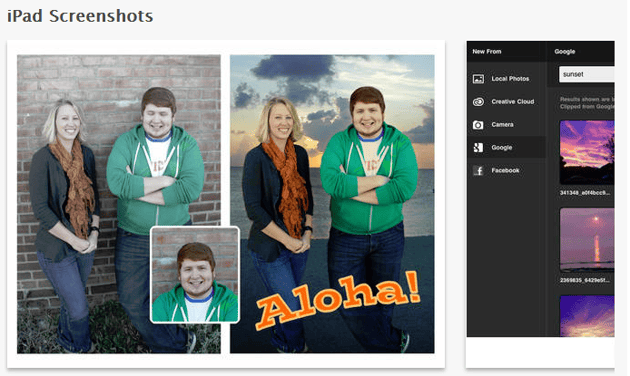Select the Google label in sidebar

[x=502, y=147]
